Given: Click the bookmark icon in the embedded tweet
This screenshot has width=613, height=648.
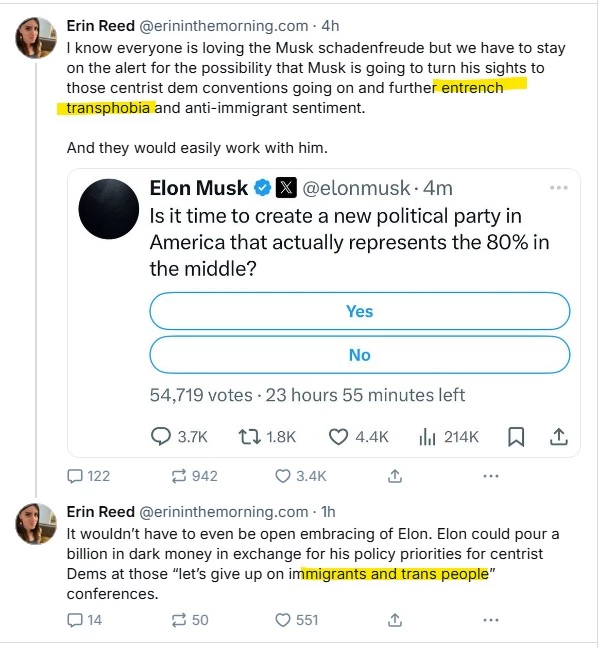Looking at the screenshot, I should (516, 437).
